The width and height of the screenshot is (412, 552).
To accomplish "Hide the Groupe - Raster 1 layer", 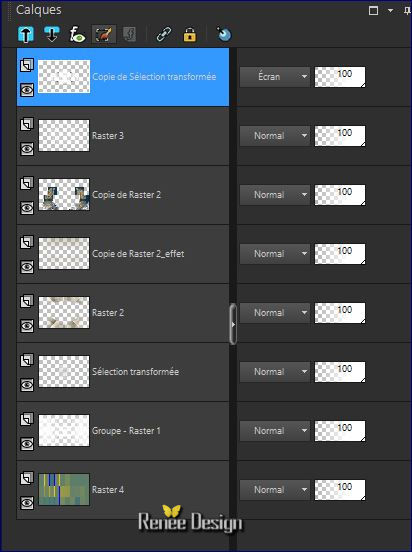I will click(27, 444).
